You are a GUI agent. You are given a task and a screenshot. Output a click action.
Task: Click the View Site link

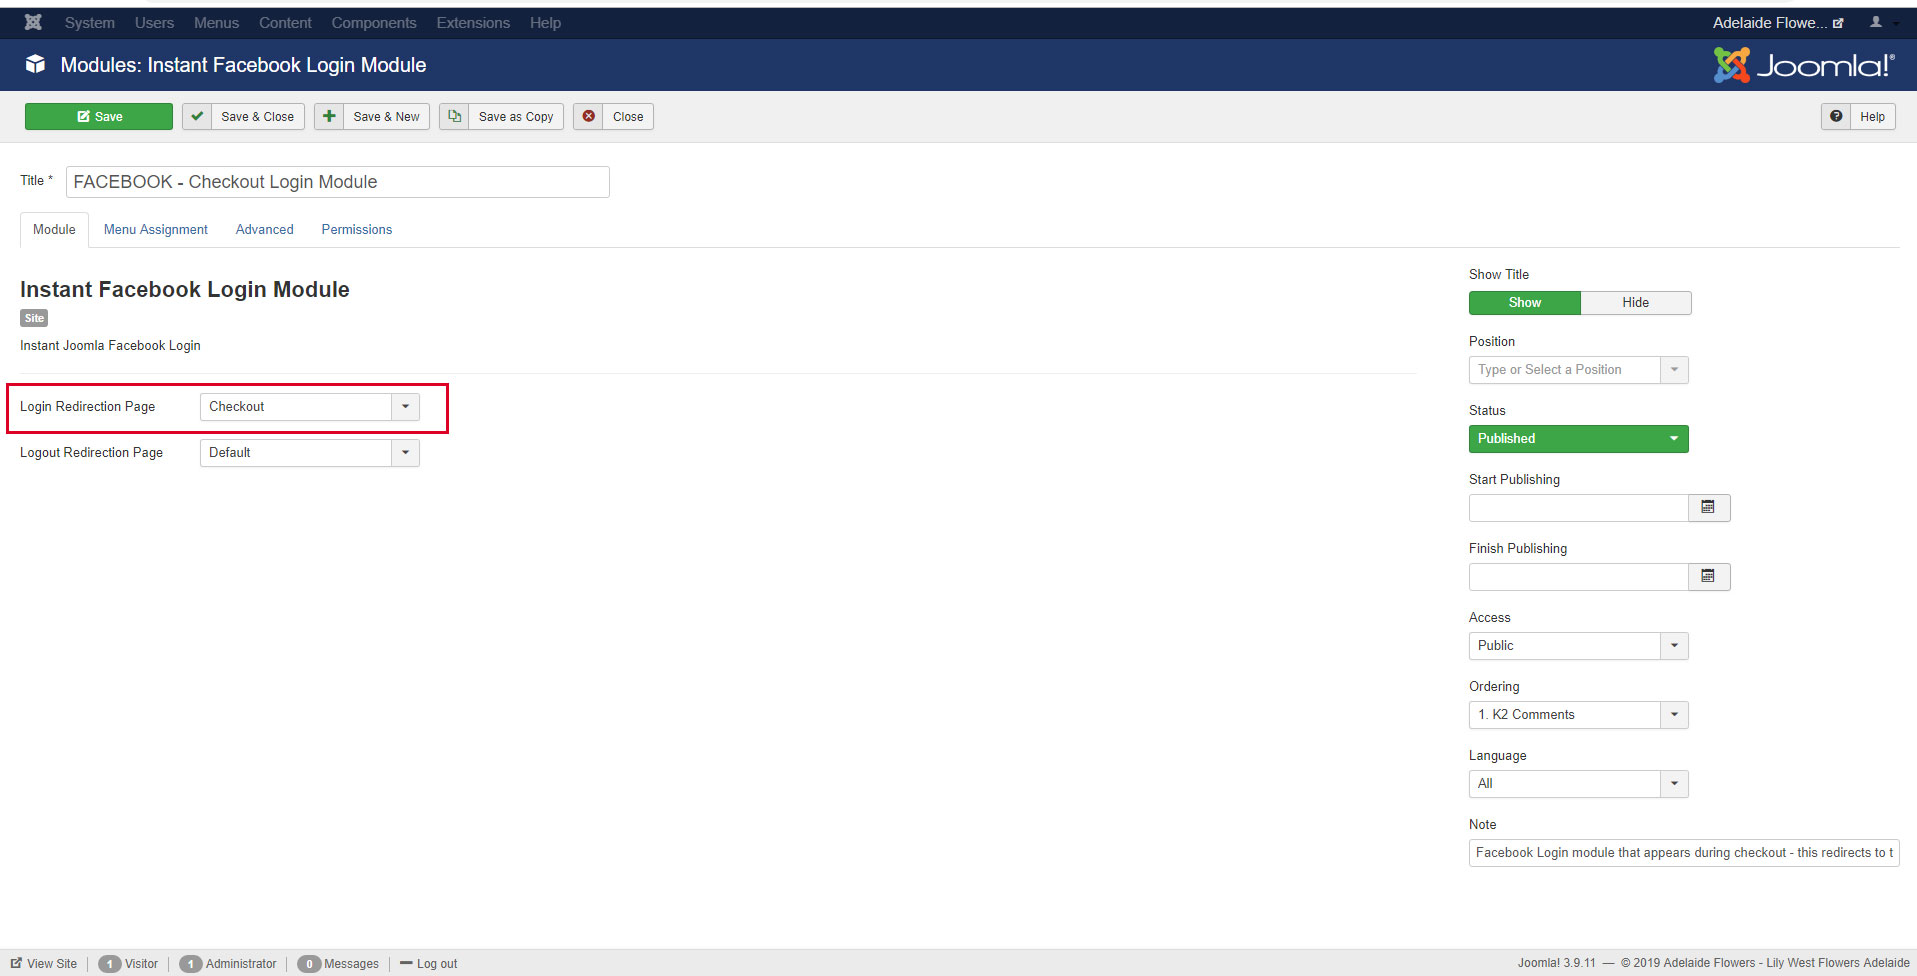click(52, 964)
